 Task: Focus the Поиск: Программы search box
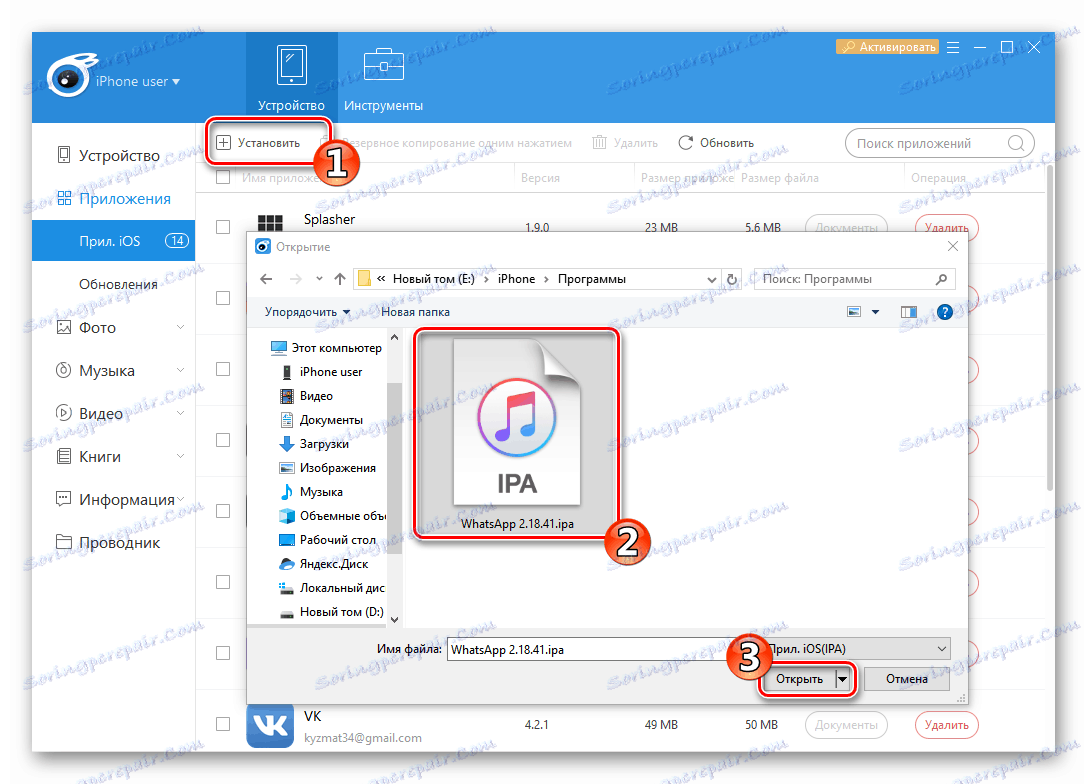pos(854,279)
